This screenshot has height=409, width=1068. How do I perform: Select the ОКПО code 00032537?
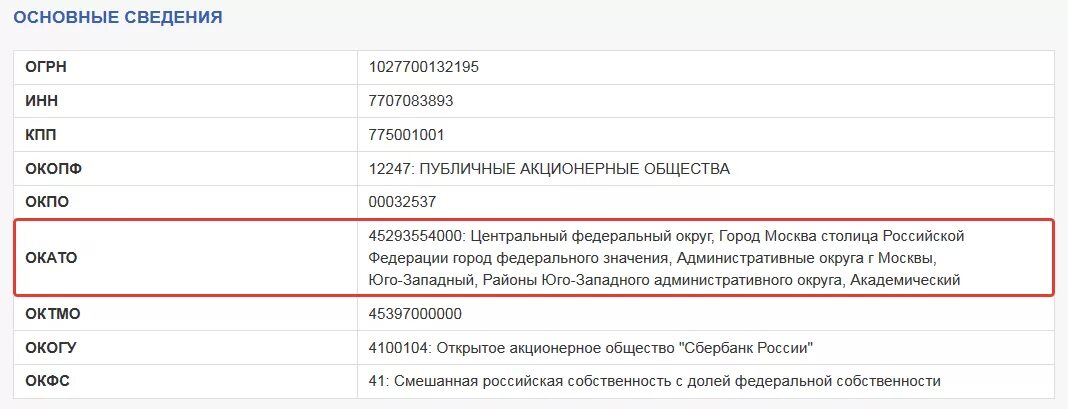[402, 202]
